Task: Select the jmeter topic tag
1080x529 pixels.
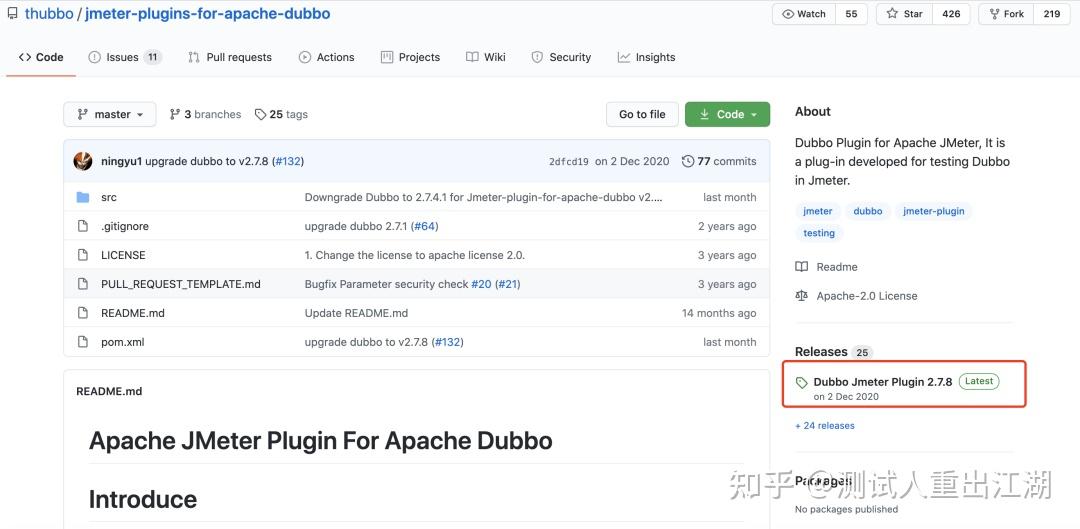Action: (818, 211)
